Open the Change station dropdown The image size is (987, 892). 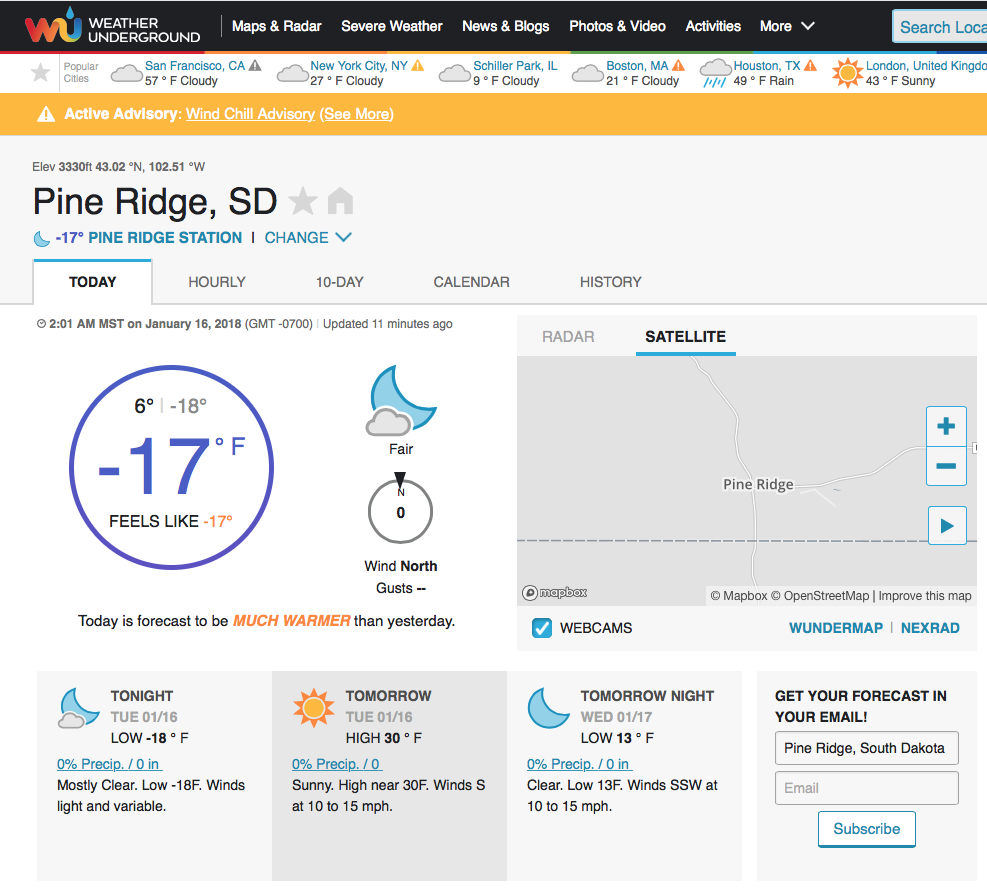tap(308, 238)
